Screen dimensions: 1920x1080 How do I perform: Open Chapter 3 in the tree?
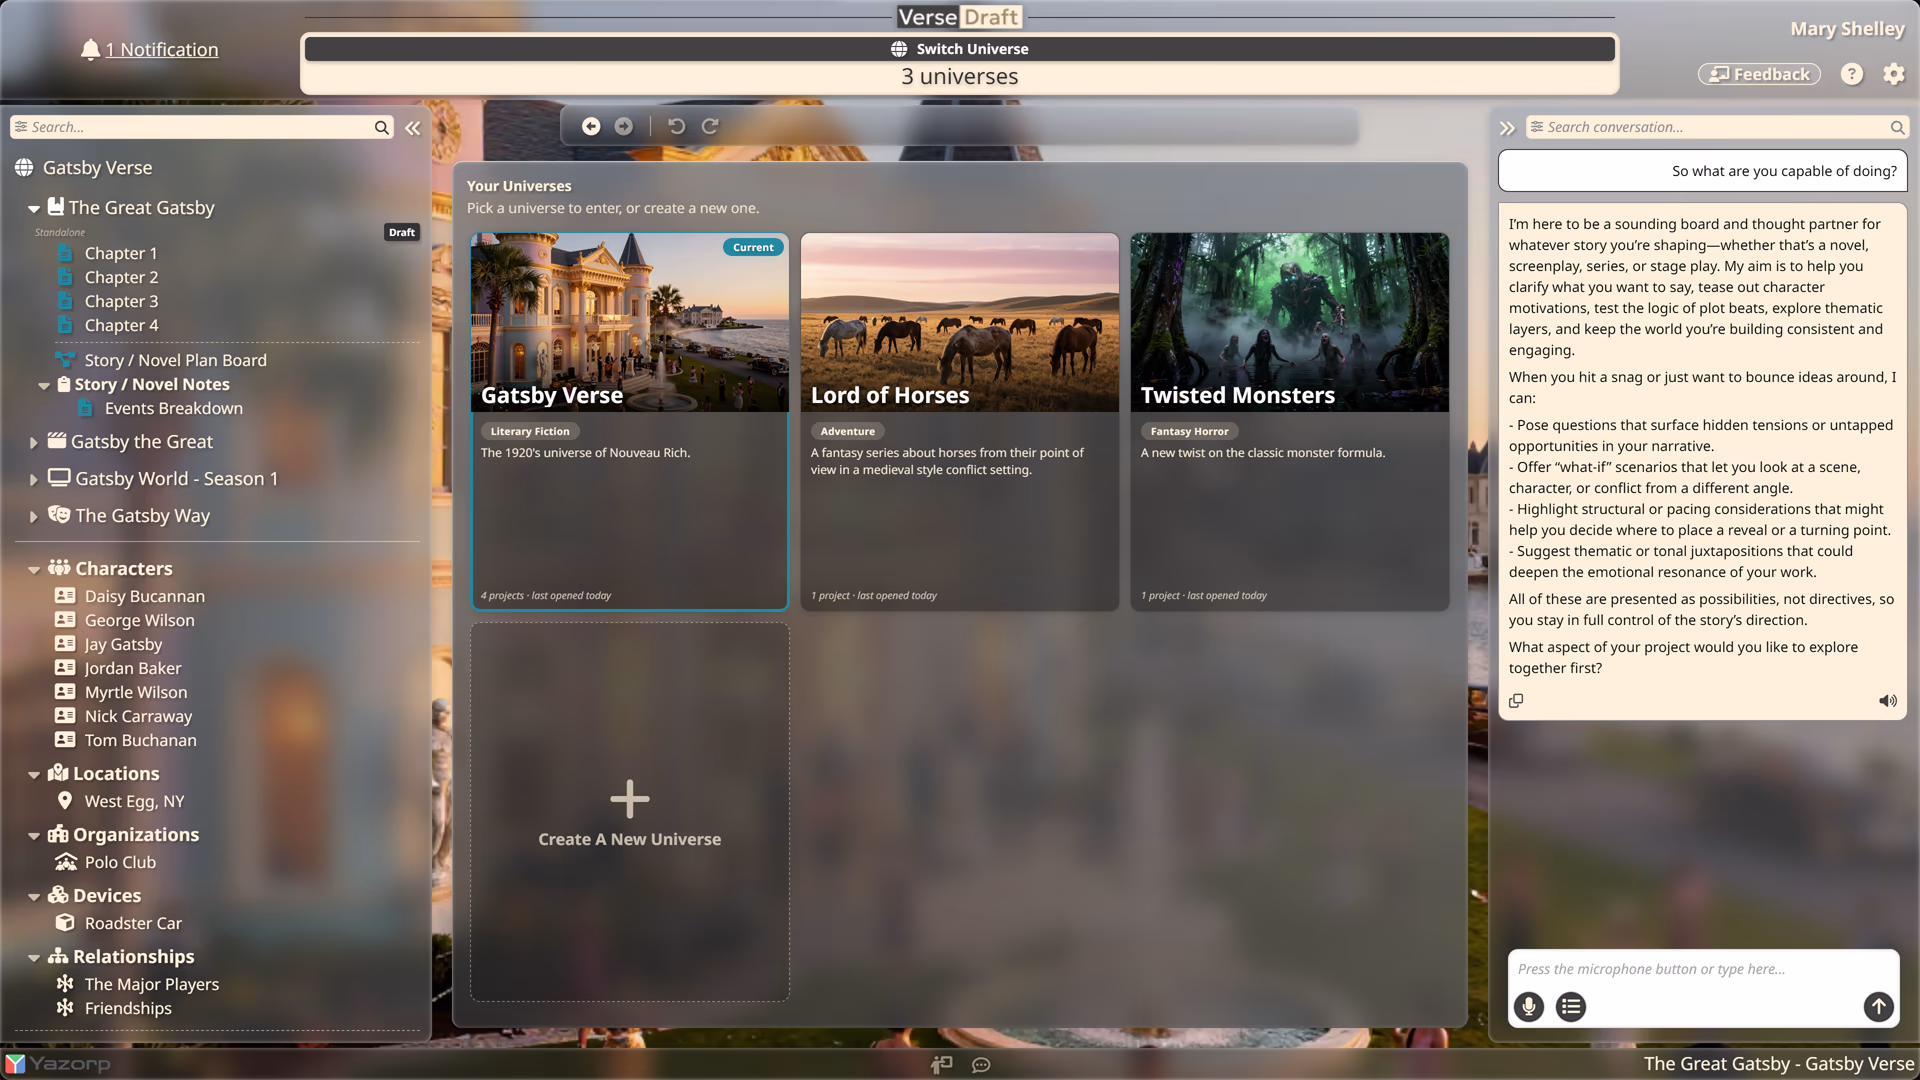120,301
